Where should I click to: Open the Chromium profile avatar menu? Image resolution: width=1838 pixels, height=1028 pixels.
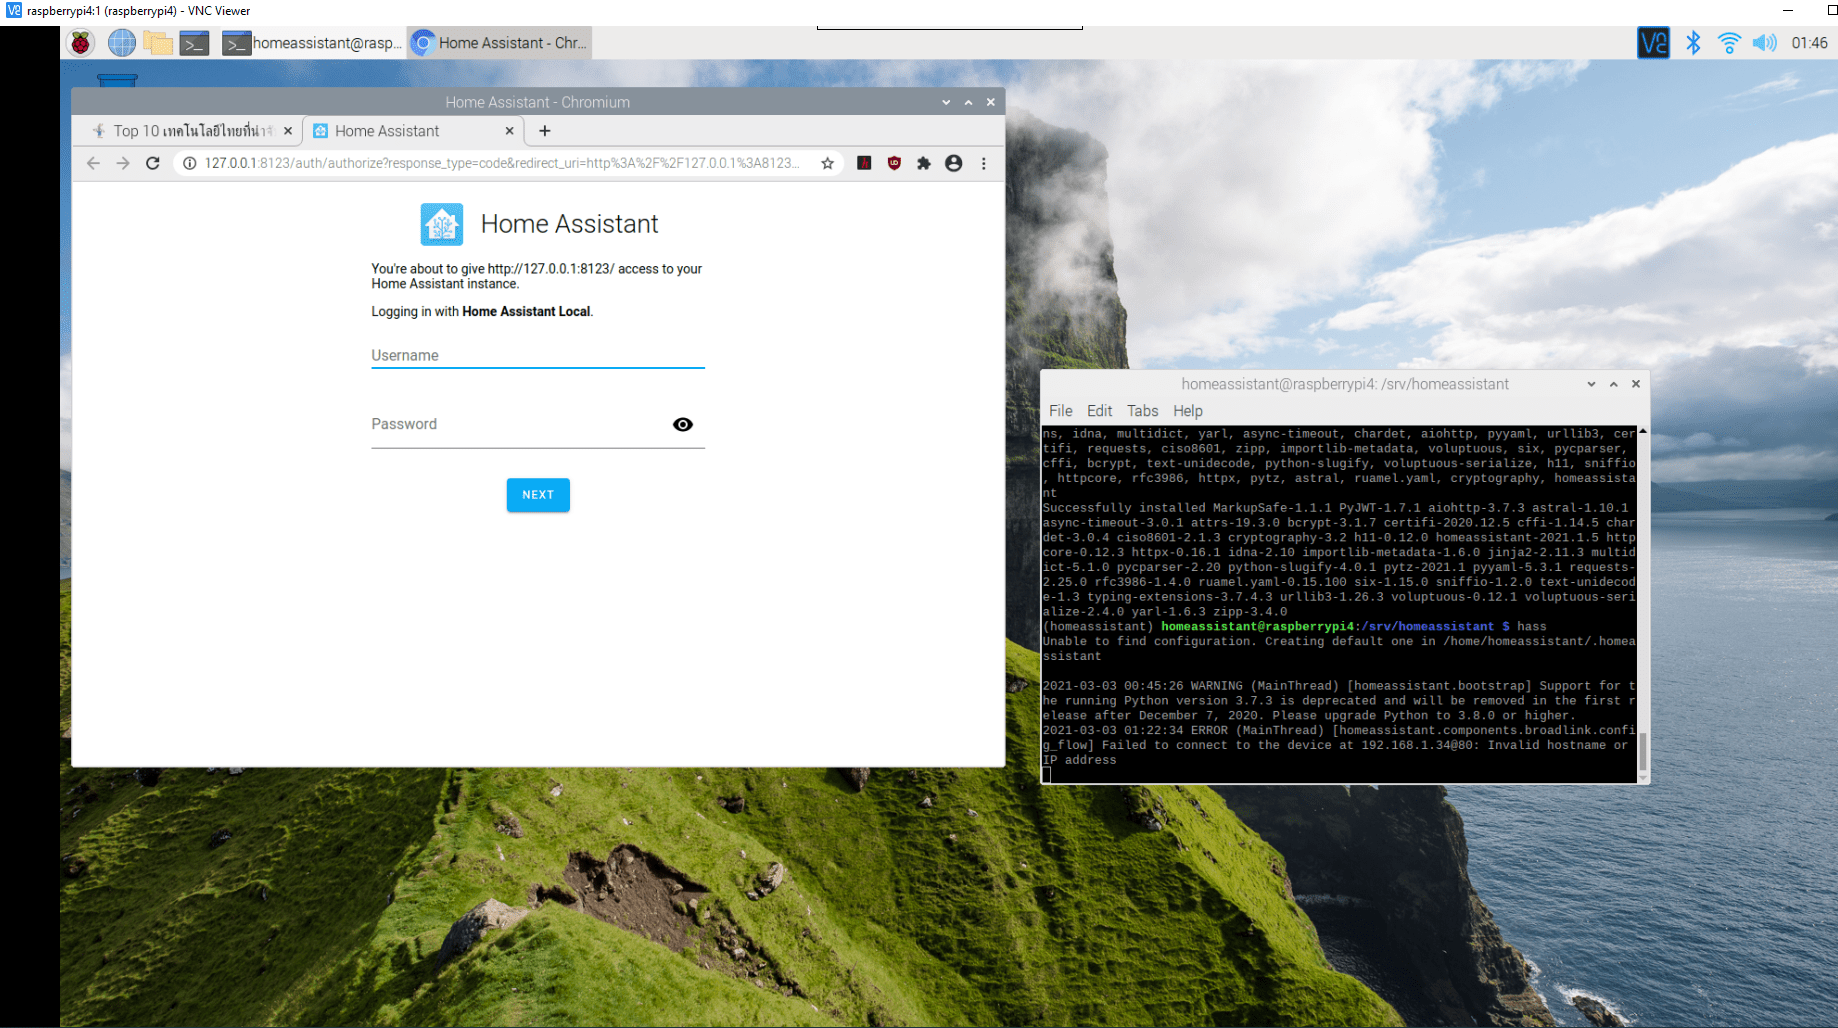point(954,163)
